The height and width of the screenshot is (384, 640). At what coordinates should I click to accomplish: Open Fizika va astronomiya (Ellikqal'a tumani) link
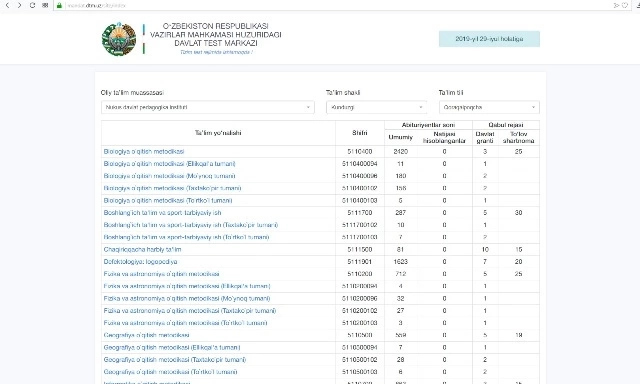click(x=187, y=286)
